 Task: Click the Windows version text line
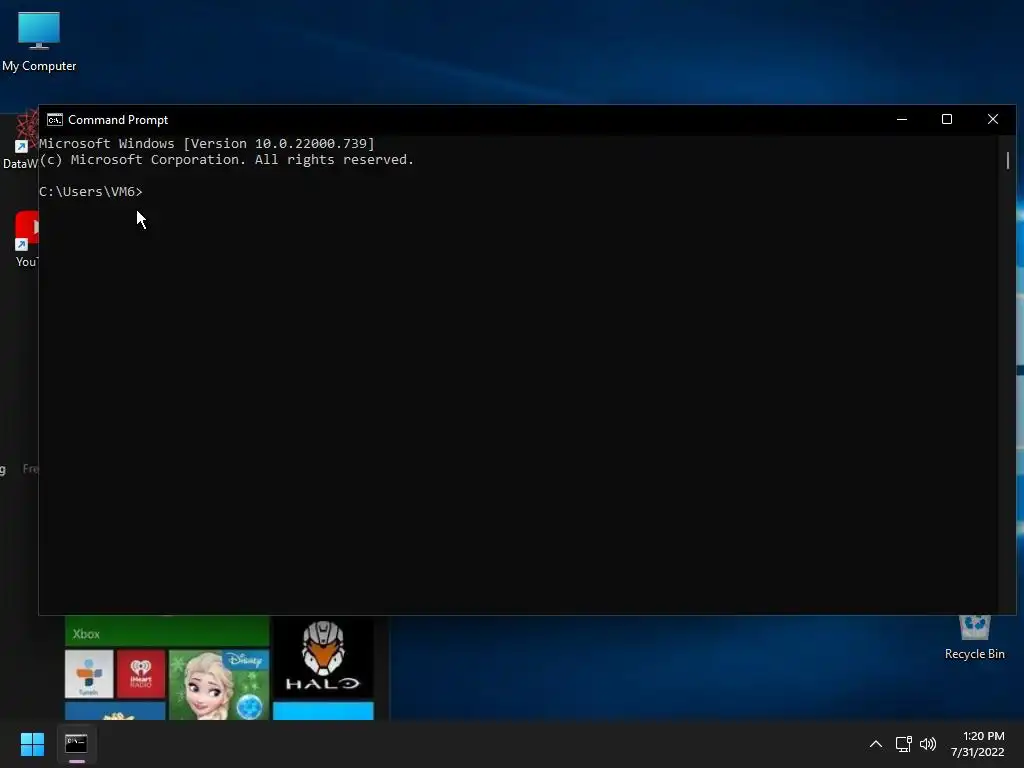(207, 144)
